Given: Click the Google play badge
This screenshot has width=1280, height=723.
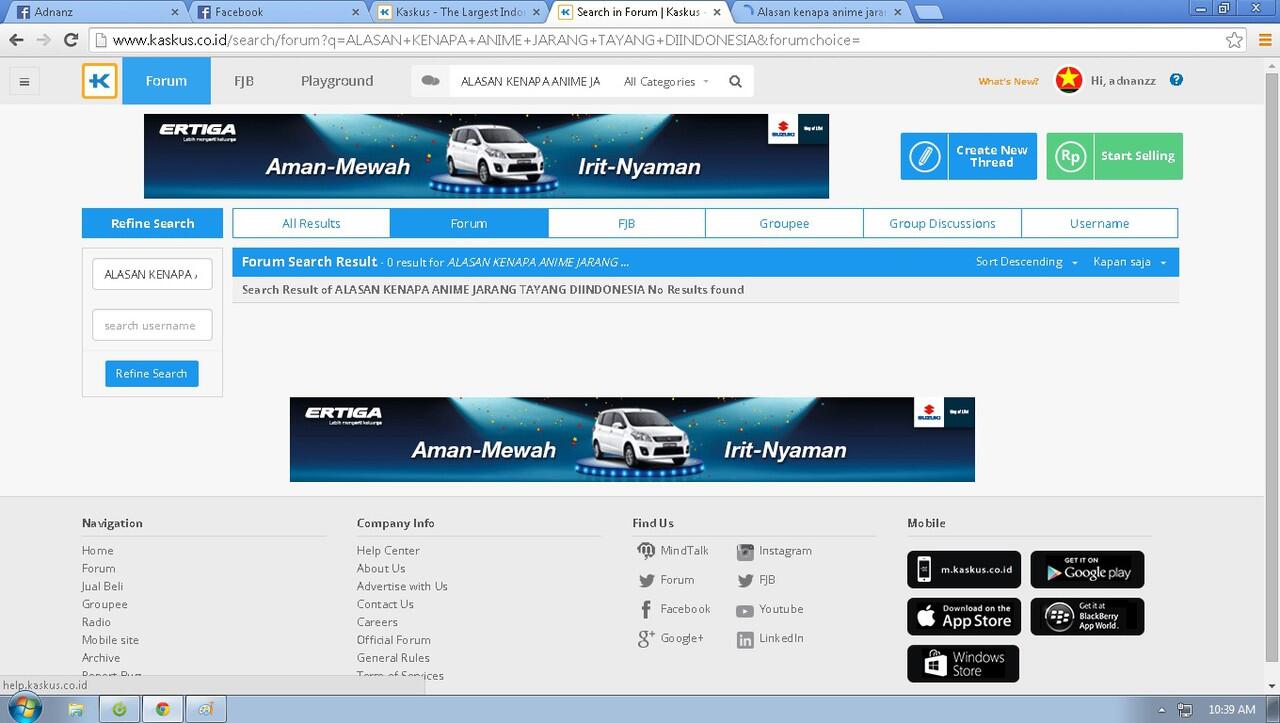Looking at the screenshot, I should [x=1087, y=570].
